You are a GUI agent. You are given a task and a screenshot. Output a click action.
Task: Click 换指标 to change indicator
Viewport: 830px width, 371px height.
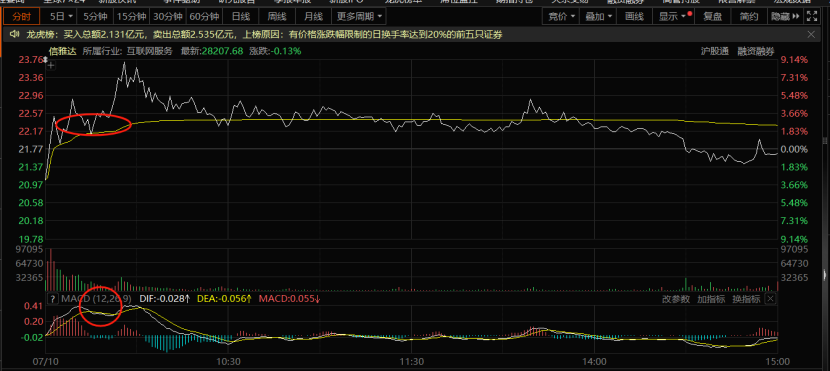click(x=746, y=299)
